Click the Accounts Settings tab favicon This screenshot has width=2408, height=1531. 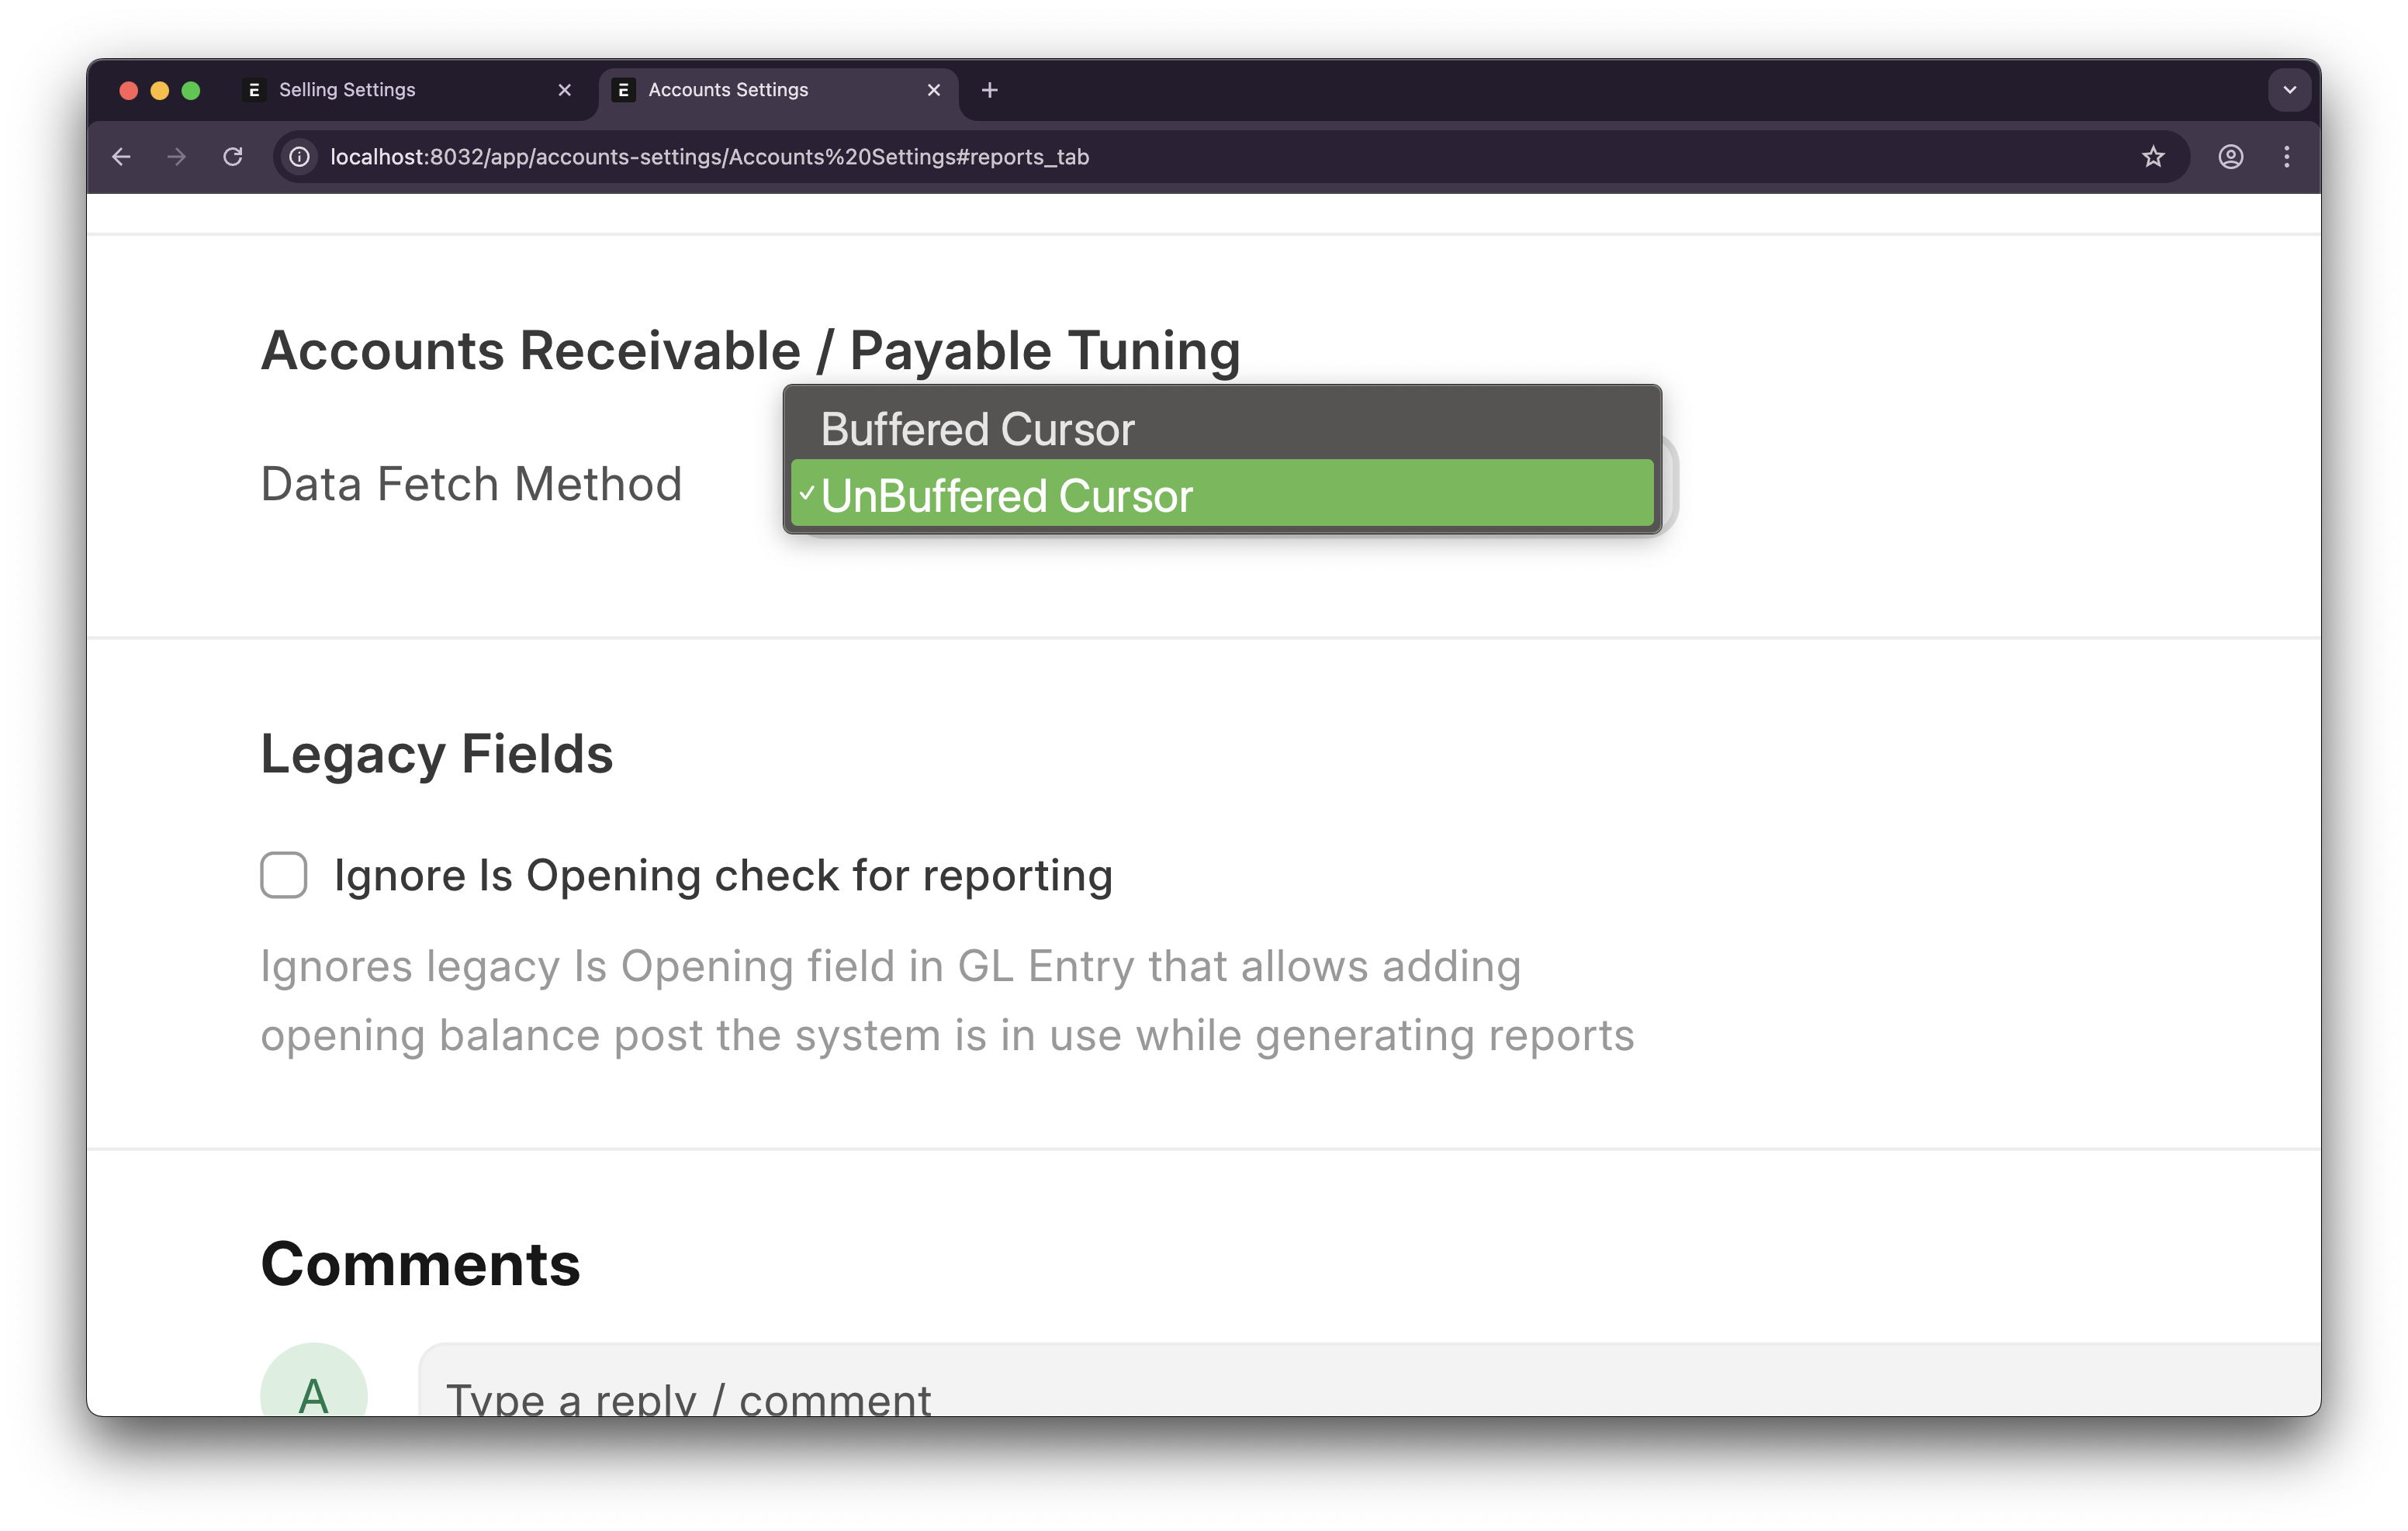(x=623, y=90)
